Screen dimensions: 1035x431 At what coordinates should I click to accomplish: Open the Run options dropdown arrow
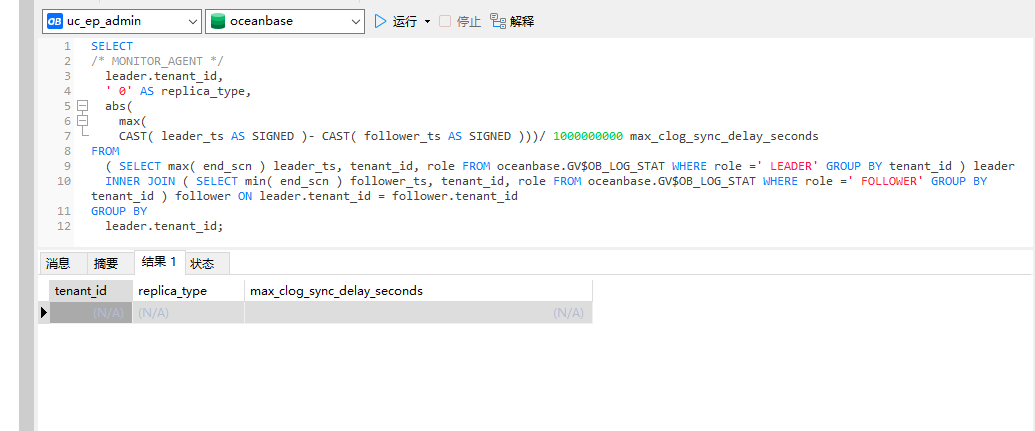point(428,21)
